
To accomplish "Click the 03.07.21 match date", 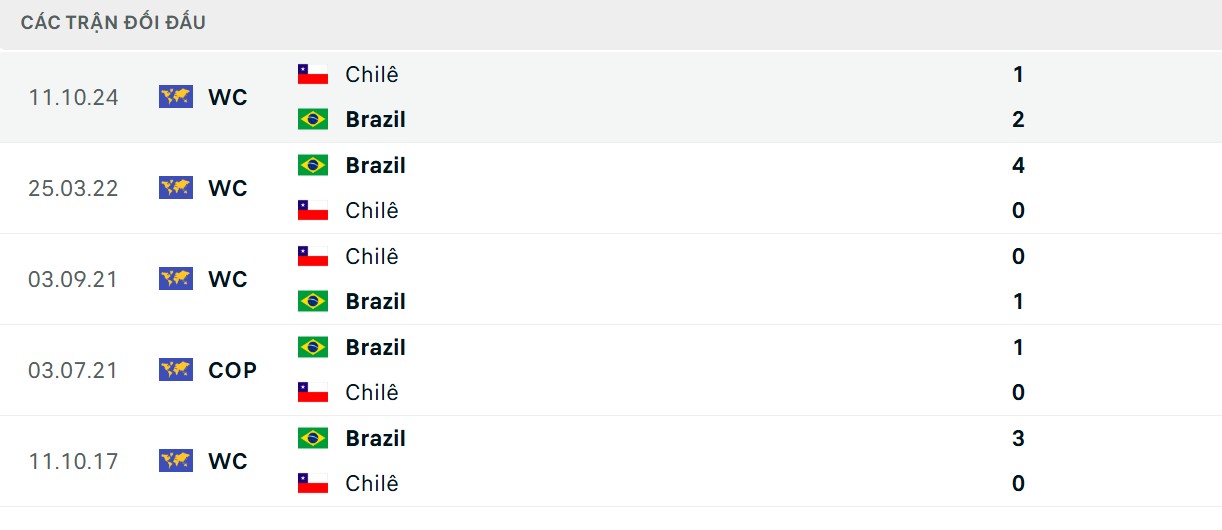I will coord(74,370).
